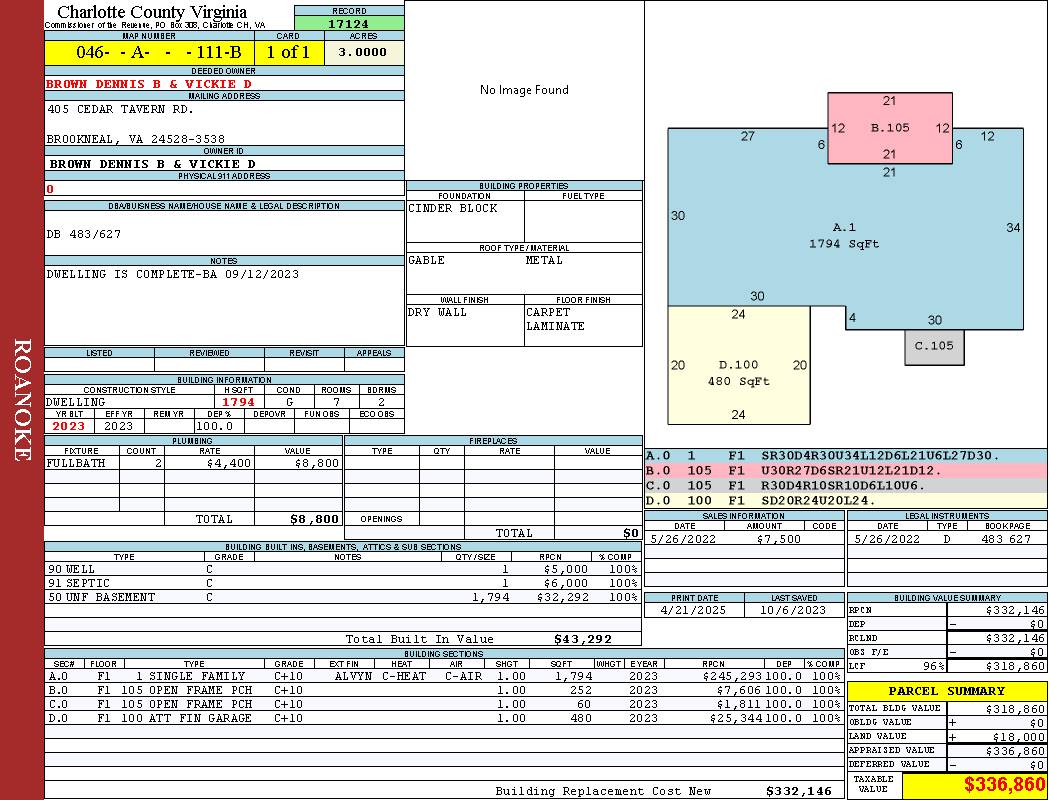Click the green record number 17124 field

(349, 23)
